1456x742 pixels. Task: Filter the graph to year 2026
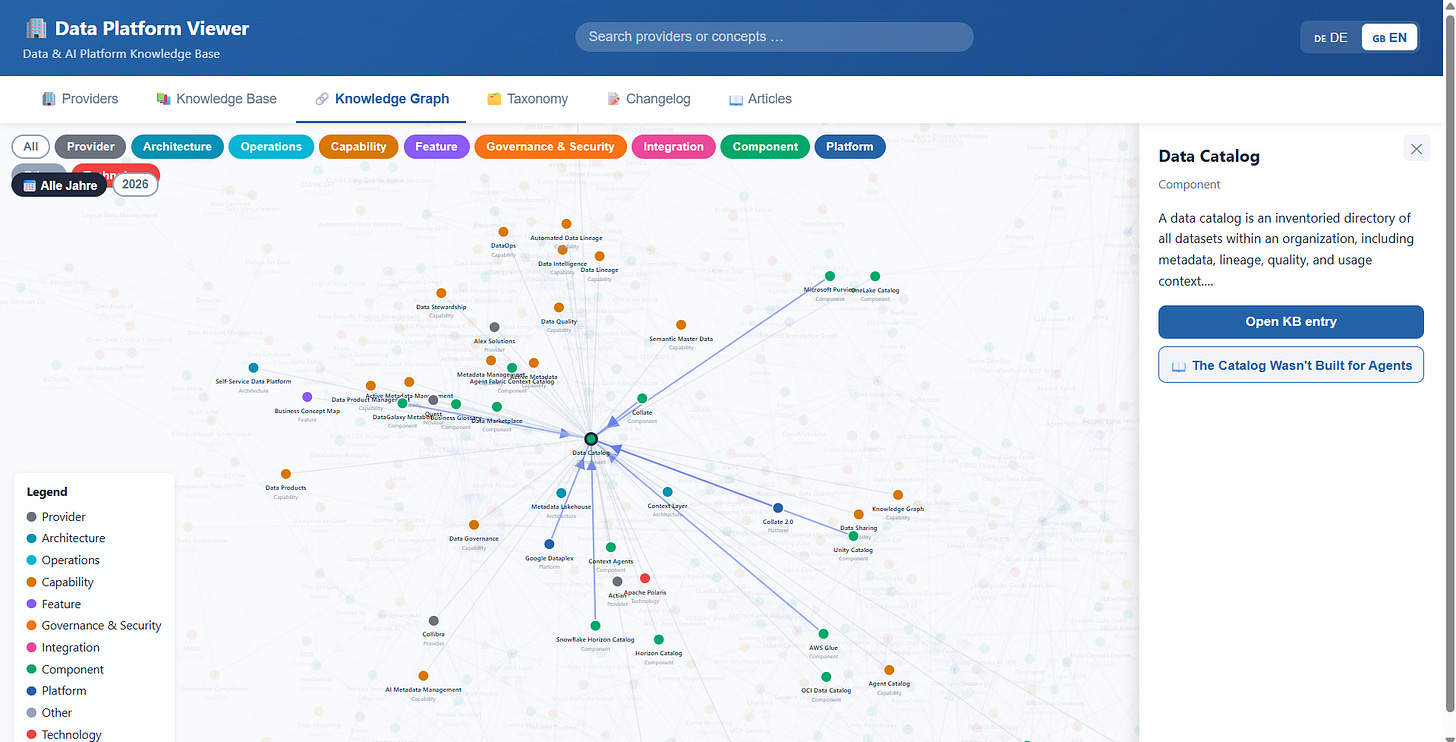tap(135, 185)
